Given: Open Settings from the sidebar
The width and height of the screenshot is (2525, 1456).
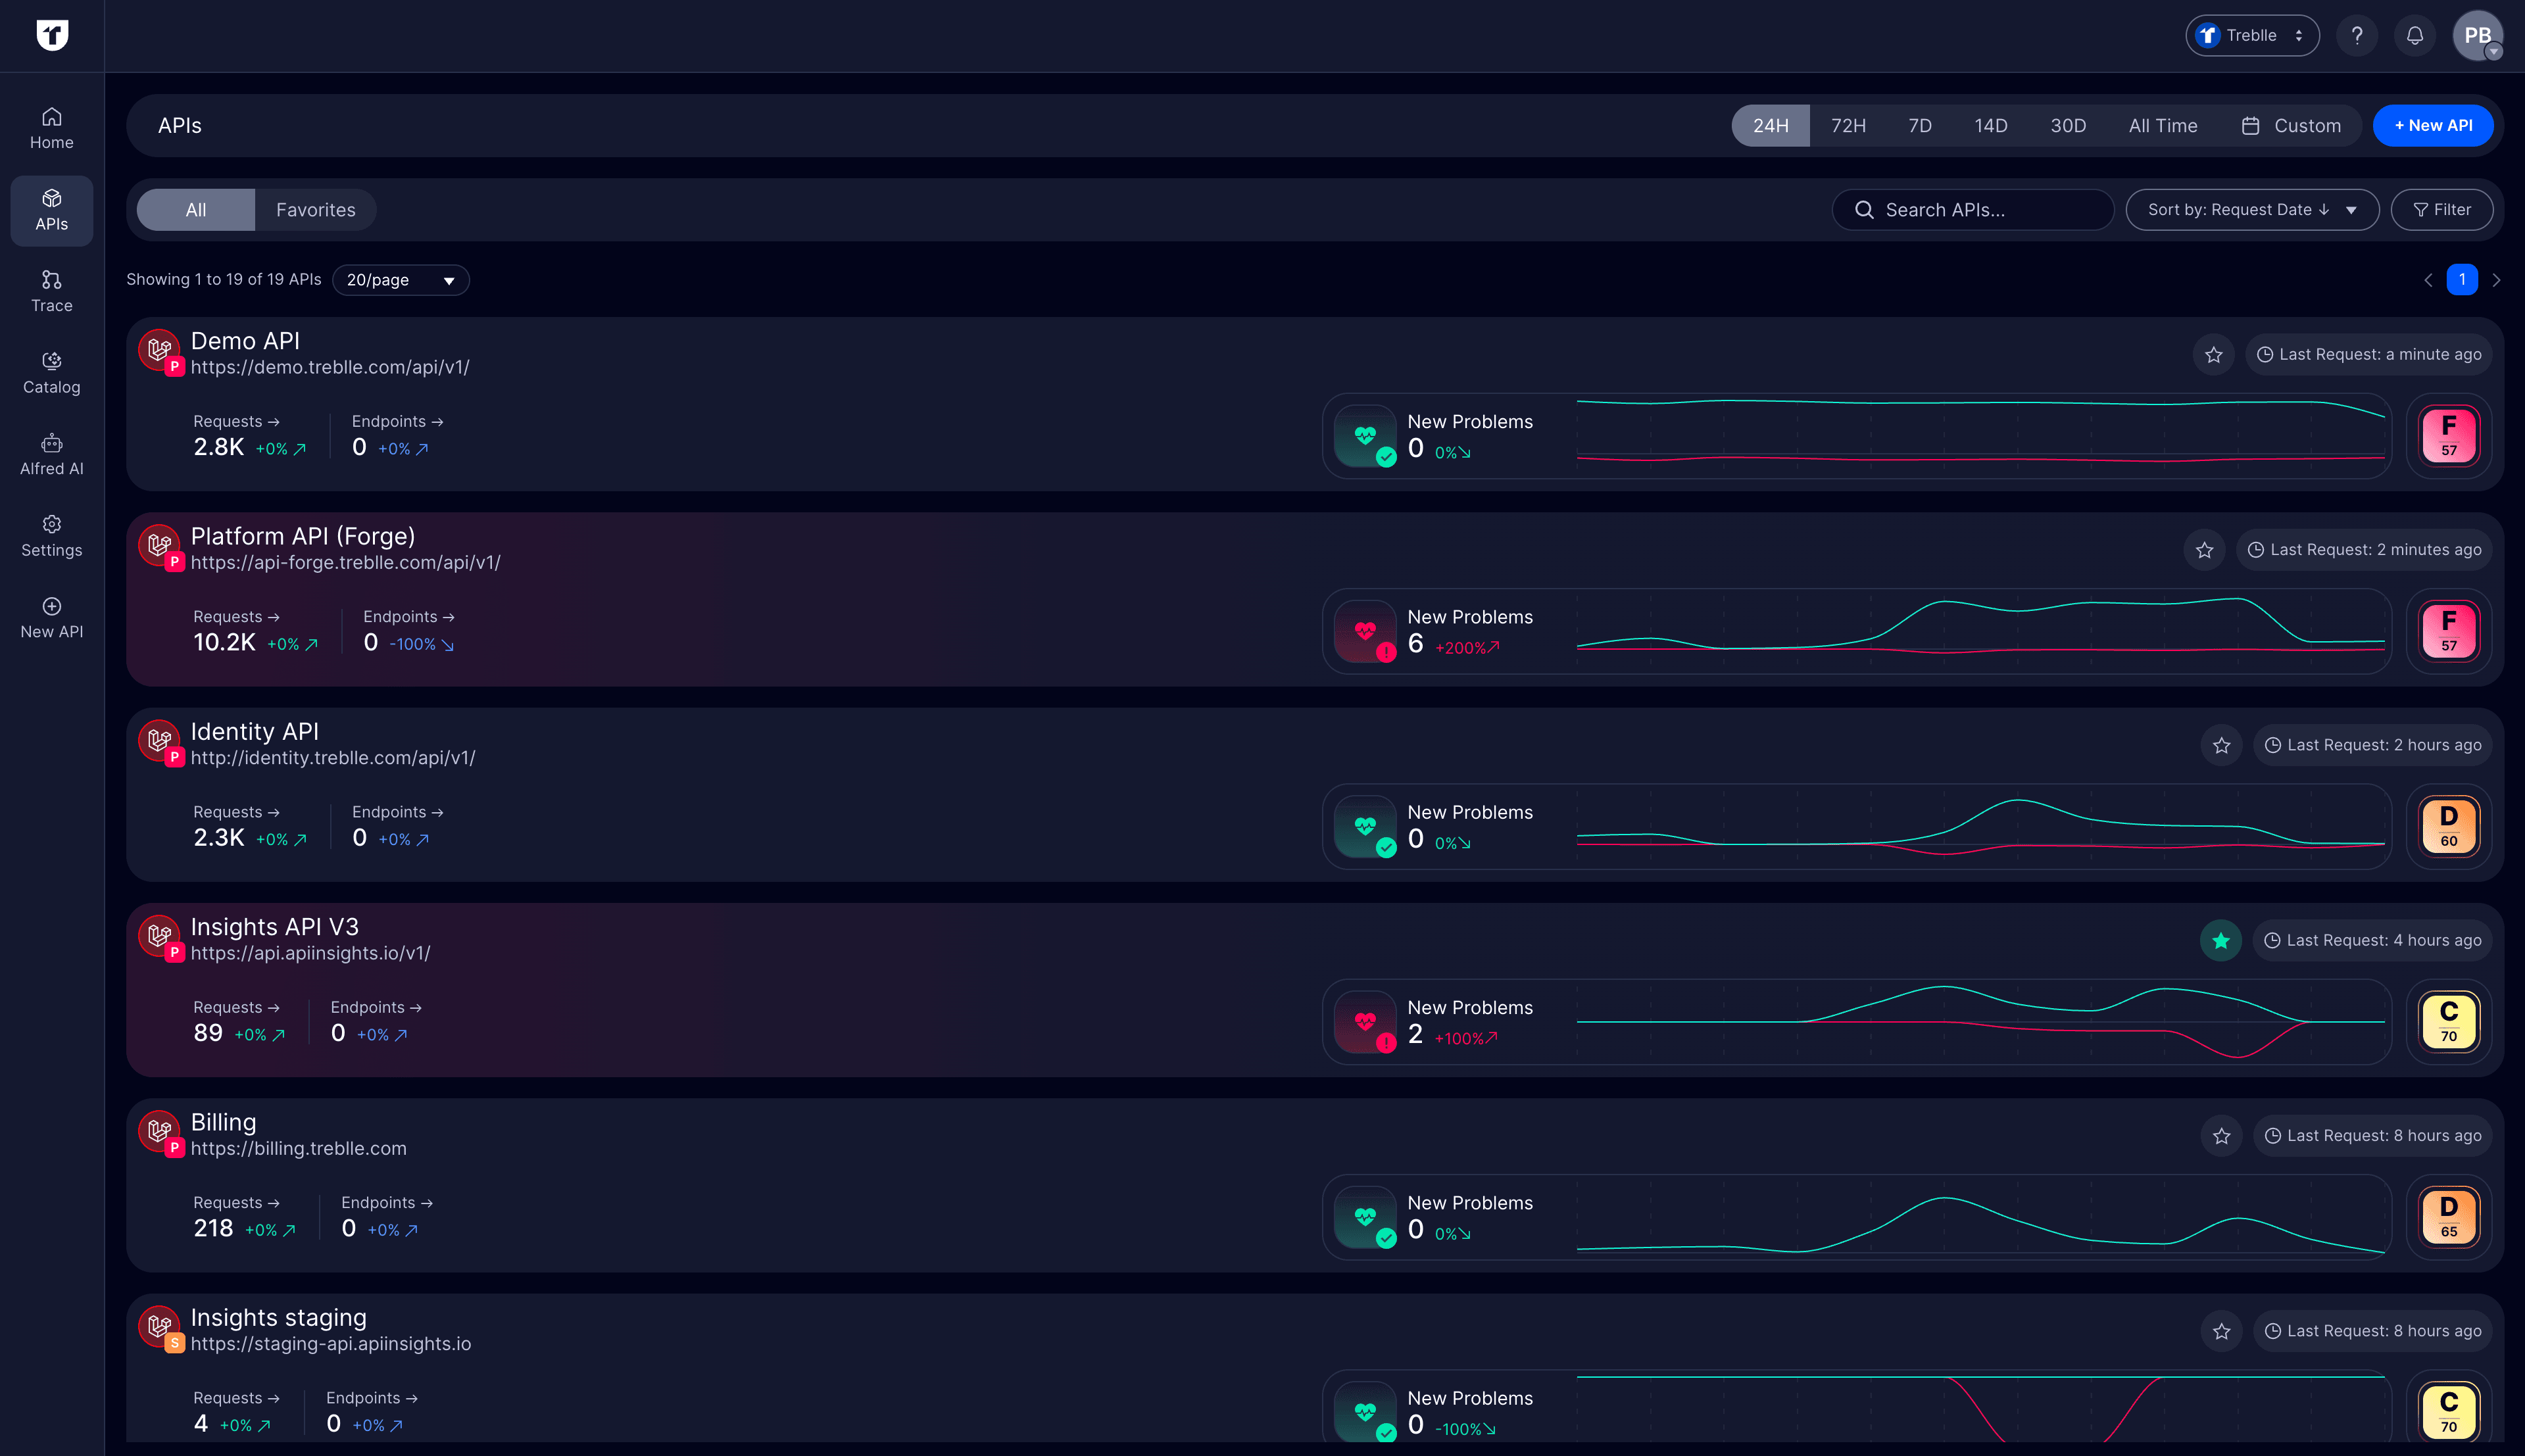Looking at the screenshot, I should pyautogui.click(x=51, y=536).
